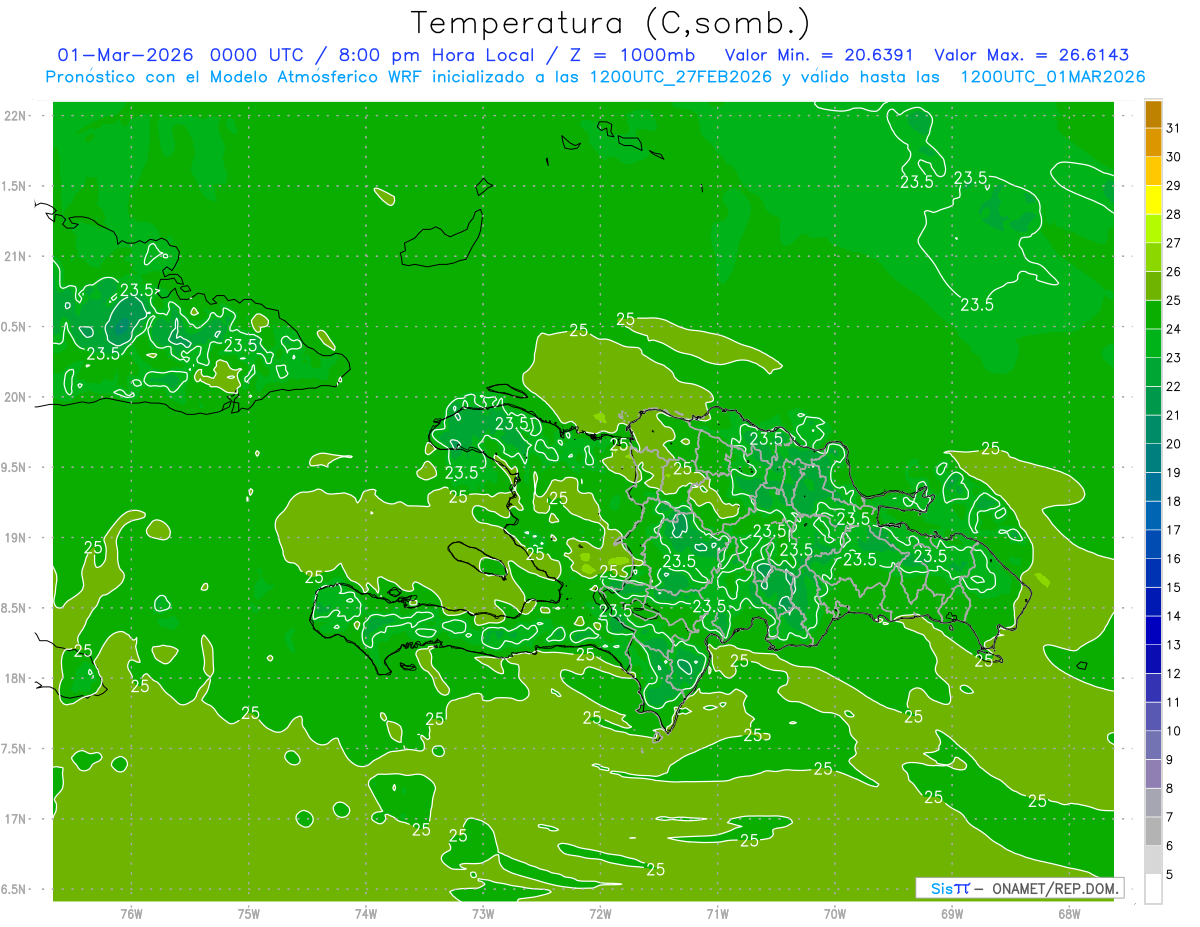Pick the yellow swatch between 28 and 29
This screenshot has width=1200, height=927.
coord(1154,200)
